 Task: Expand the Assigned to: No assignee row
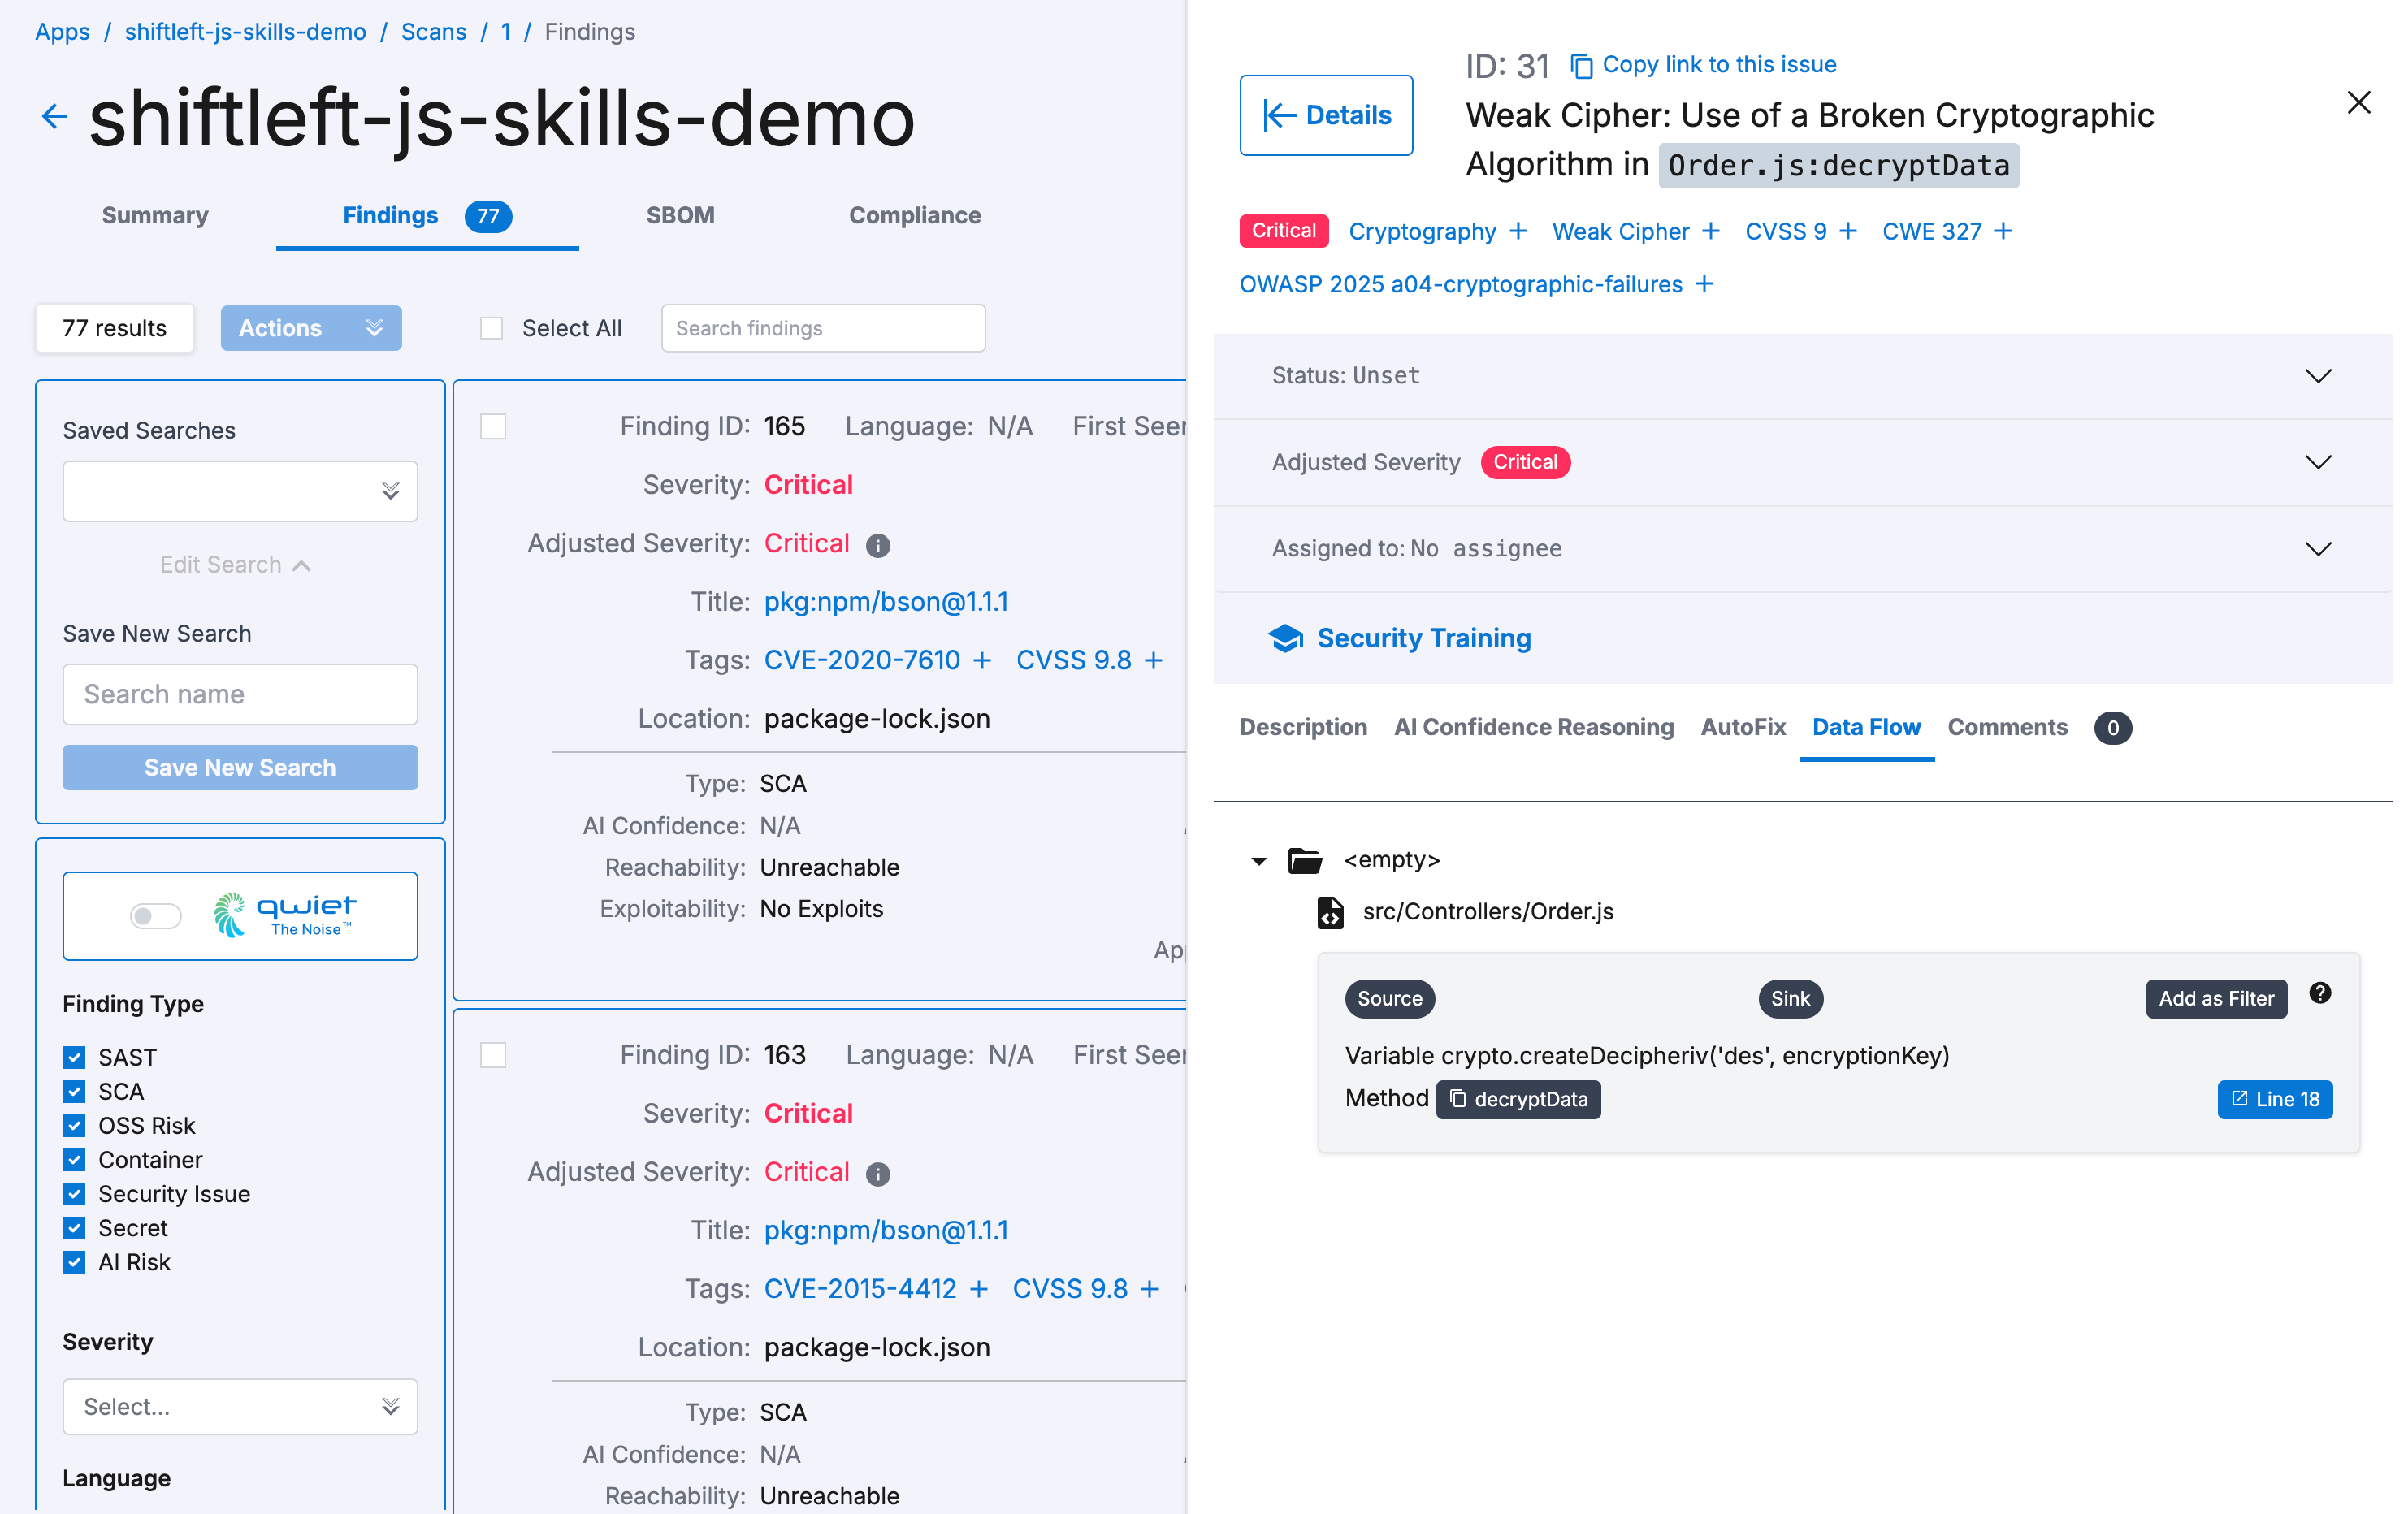(1802, 549)
